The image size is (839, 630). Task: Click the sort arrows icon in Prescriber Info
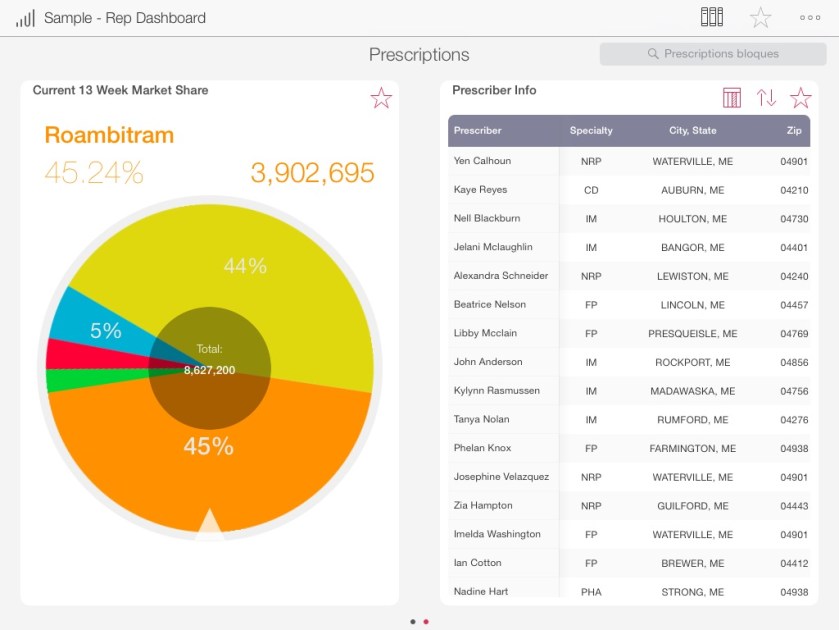(x=766, y=98)
